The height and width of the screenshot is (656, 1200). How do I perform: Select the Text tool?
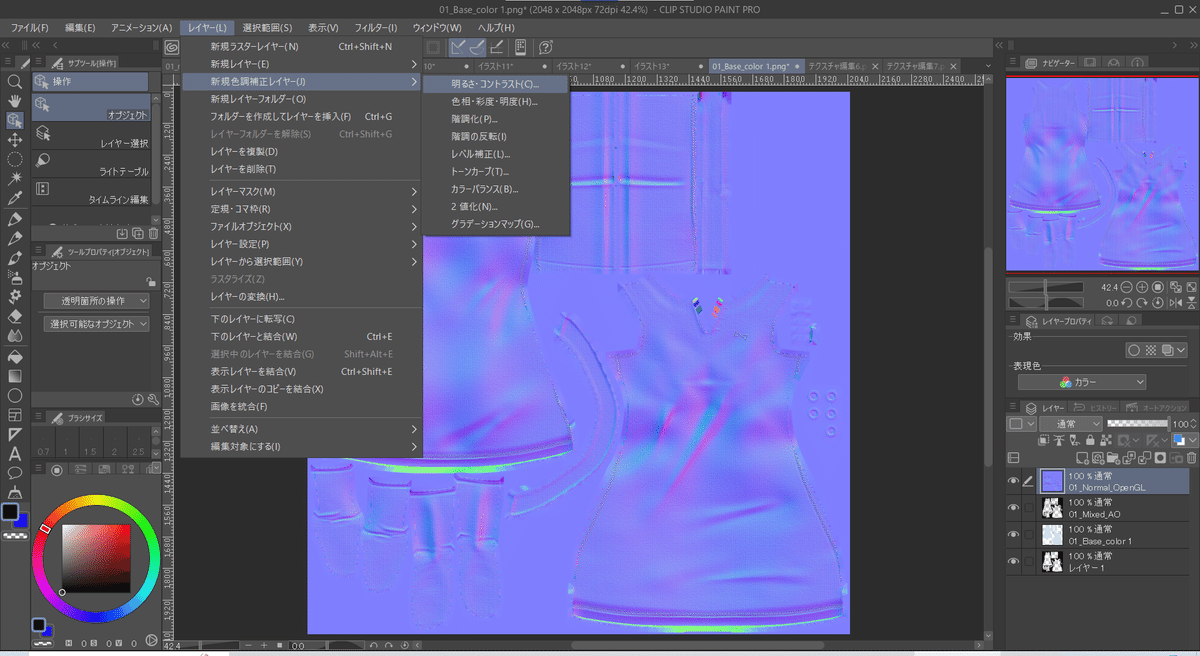click(x=15, y=454)
